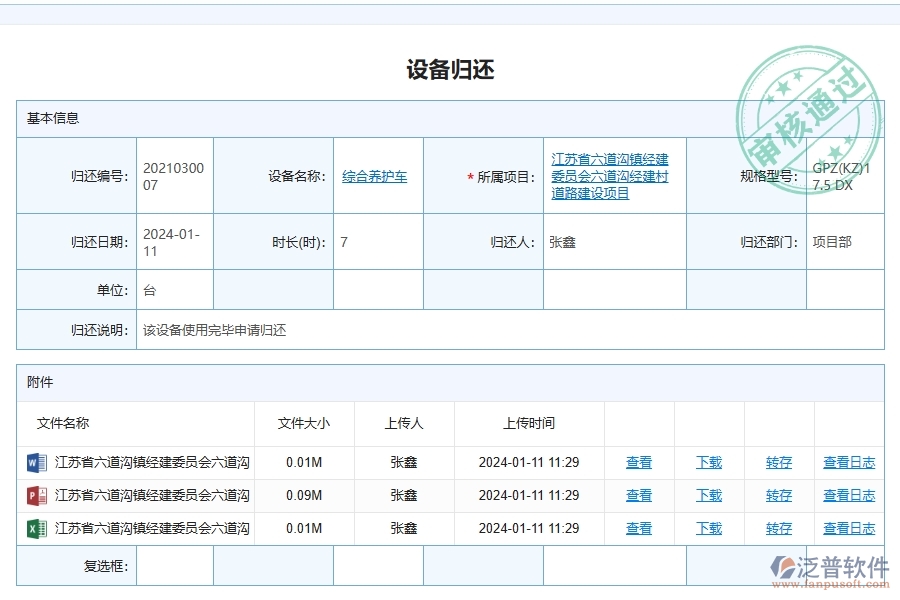Open 查看日志 for the first attachment
Screen dimensions: 900x600
(x=848, y=462)
